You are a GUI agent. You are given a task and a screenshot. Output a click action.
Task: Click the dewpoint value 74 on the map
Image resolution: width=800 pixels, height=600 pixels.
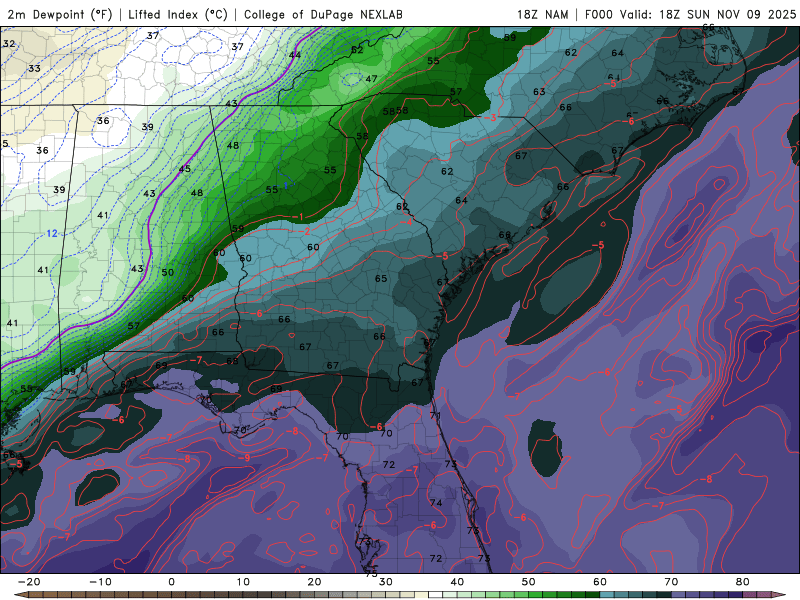click(x=436, y=503)
